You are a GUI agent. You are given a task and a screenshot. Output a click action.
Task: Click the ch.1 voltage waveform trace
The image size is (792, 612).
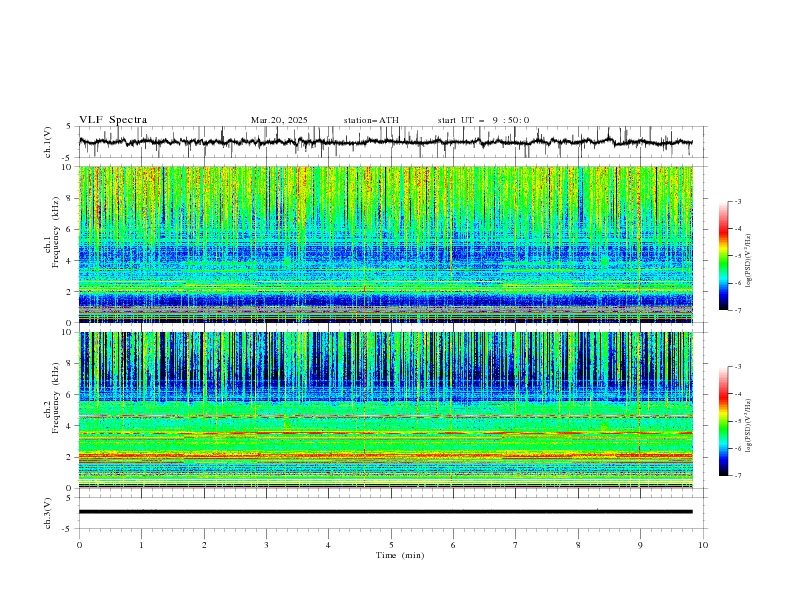(x=385, y=142)
